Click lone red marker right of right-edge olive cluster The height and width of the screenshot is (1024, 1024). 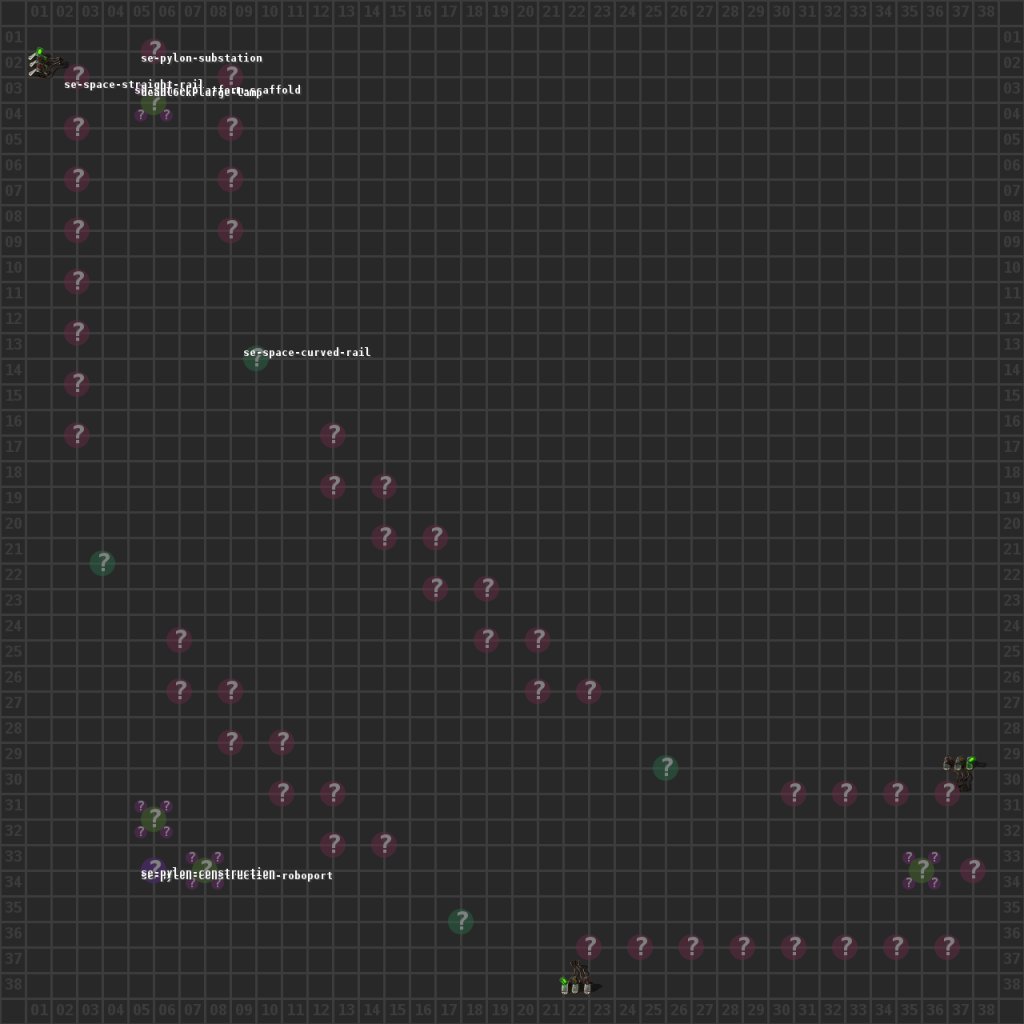[973, 871]
